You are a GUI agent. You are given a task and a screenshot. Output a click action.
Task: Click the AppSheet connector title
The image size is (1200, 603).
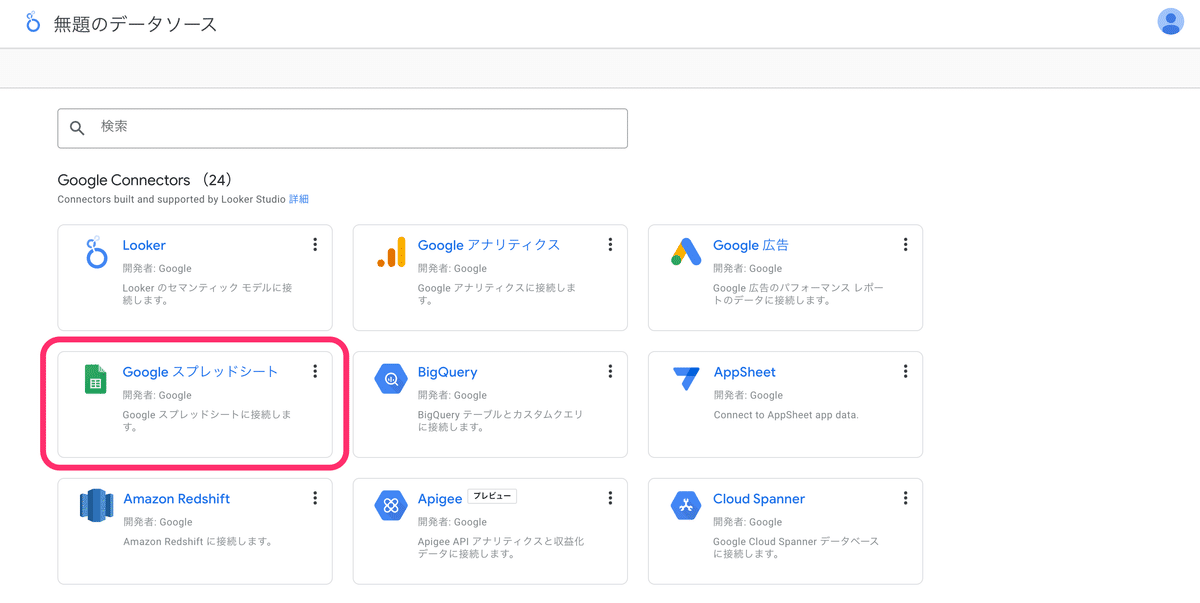coord(744,372)
